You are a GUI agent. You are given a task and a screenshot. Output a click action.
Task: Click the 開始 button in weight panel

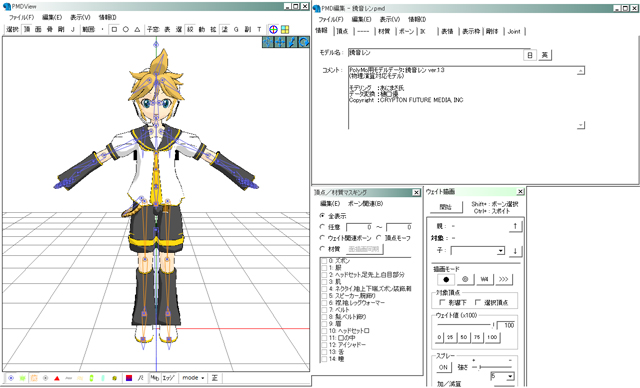(446, 207)
